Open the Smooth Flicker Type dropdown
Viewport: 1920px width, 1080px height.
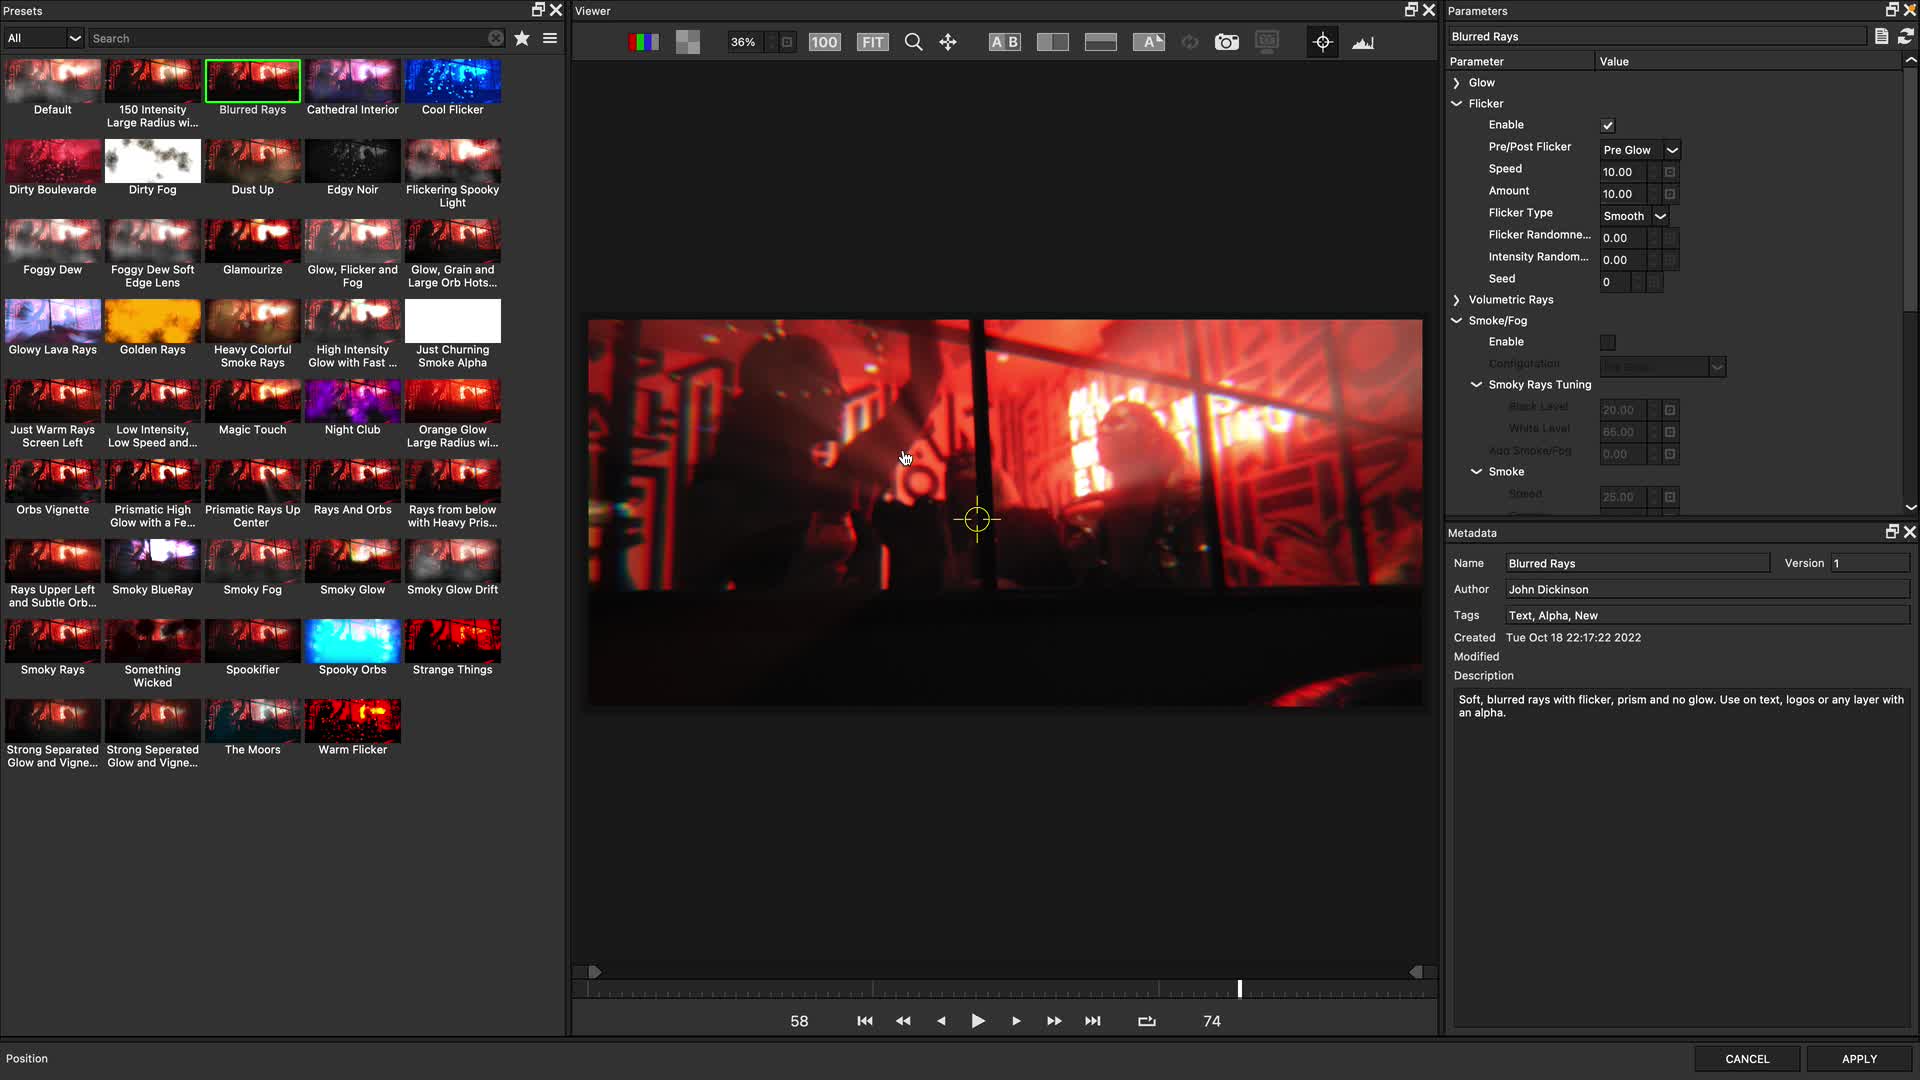pyautogui.click(x=1633, y=216)
